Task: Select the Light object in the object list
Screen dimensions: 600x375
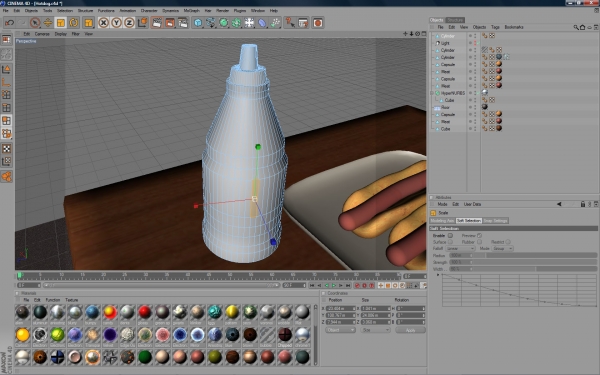Action: 445,43
